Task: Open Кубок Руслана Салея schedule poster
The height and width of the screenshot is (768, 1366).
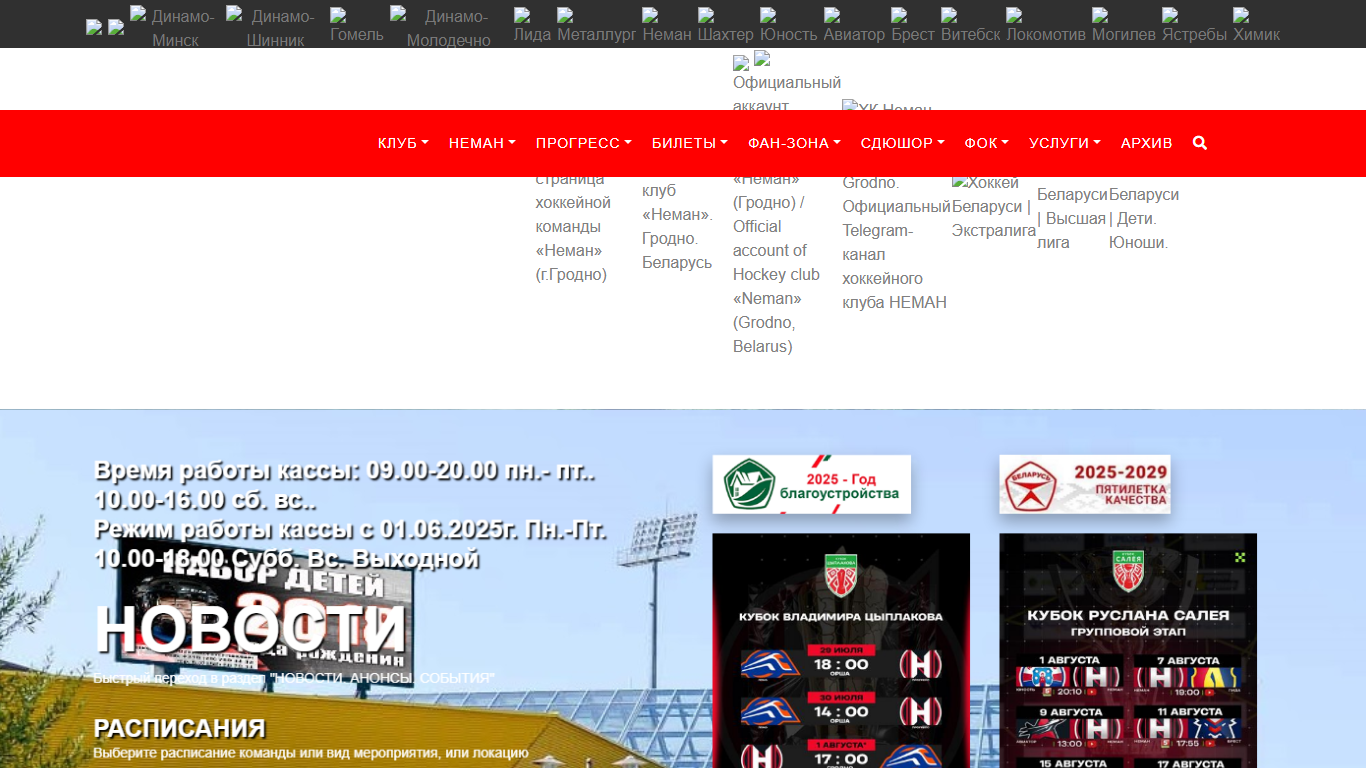Action: tap(1128, 650)
